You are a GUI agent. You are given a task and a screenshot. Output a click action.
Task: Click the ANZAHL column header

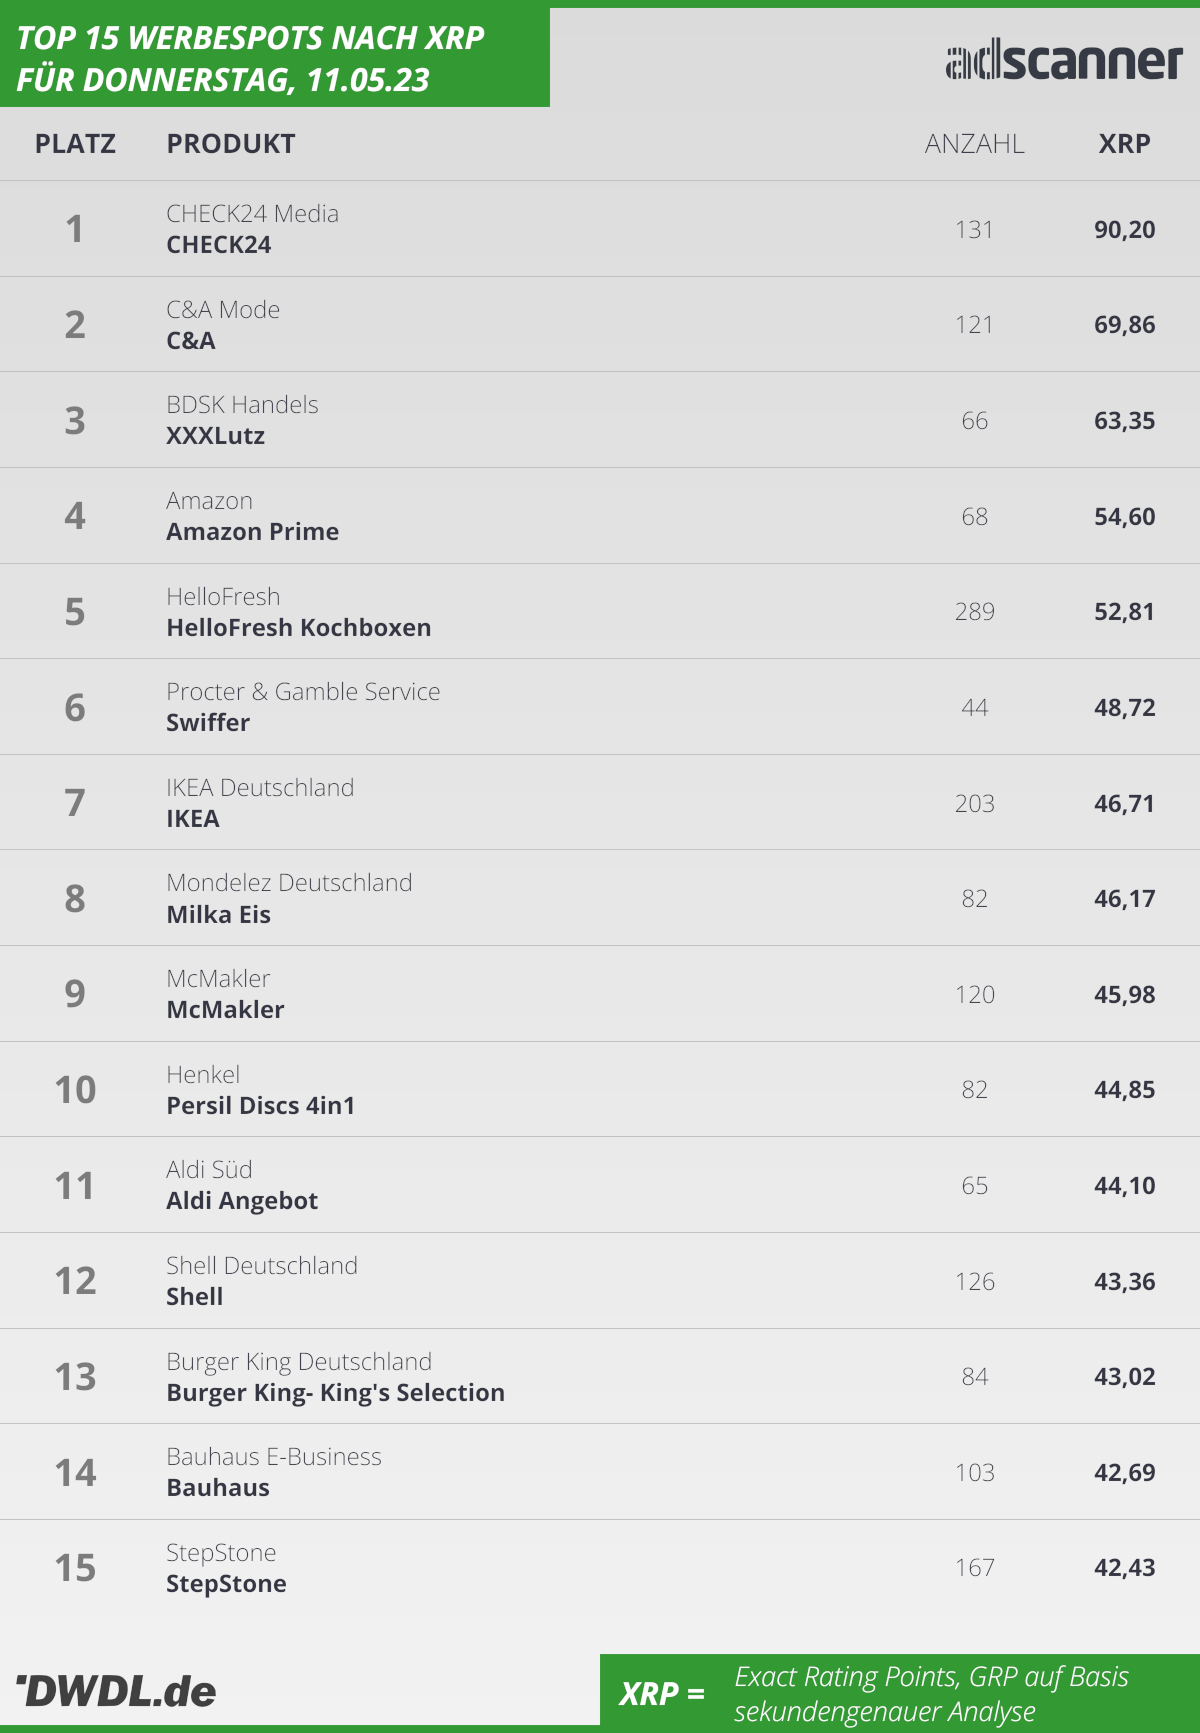point(974,144)
